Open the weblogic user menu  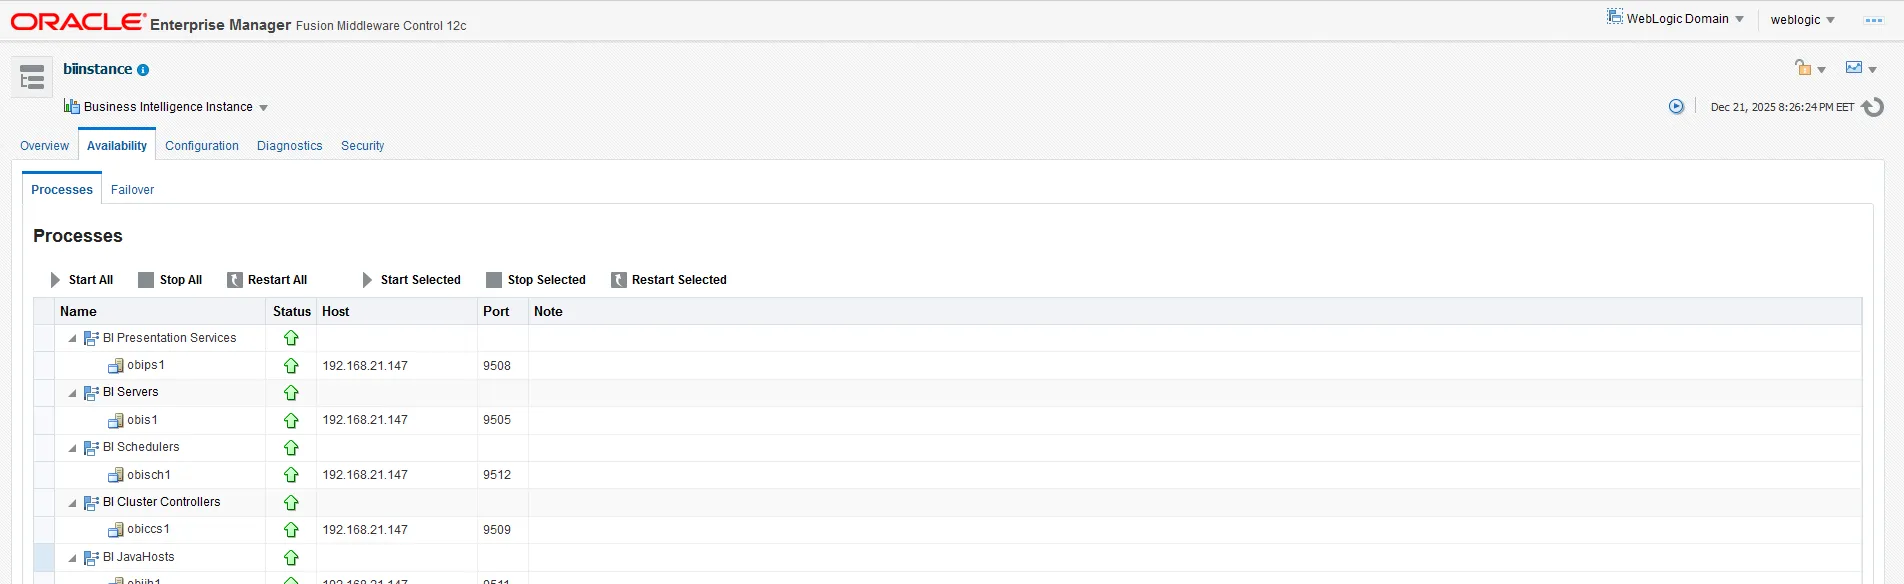click(1802, 20)
